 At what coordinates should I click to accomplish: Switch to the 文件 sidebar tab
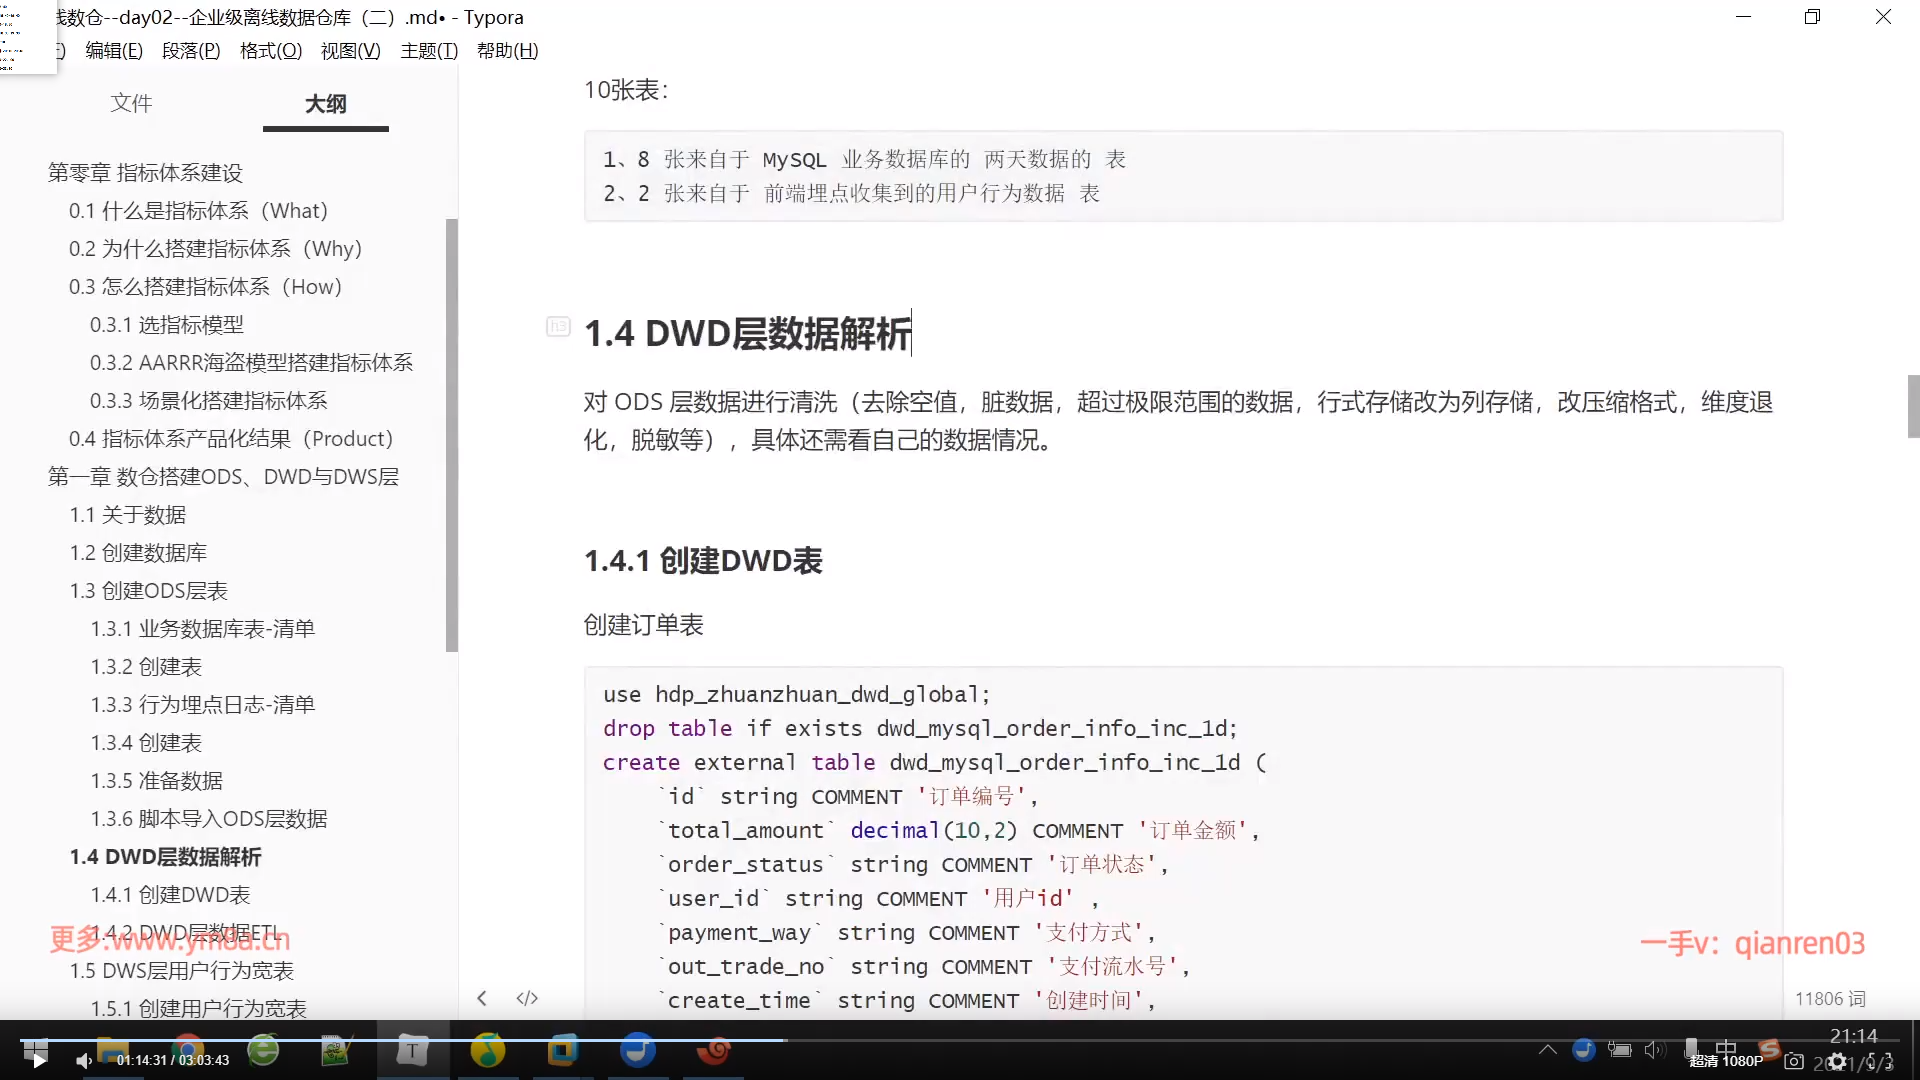click(x=131, y=103)
